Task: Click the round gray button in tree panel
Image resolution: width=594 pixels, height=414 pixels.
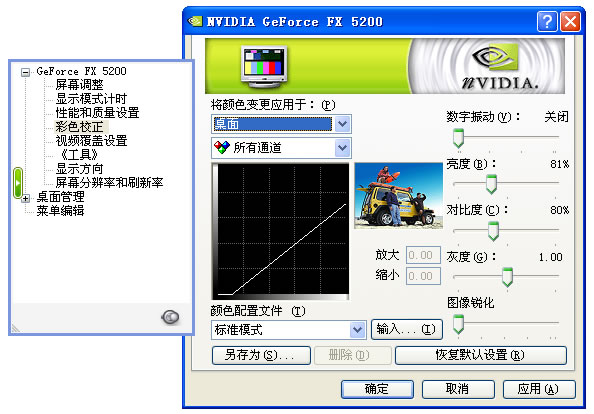Action: point(170,317)
